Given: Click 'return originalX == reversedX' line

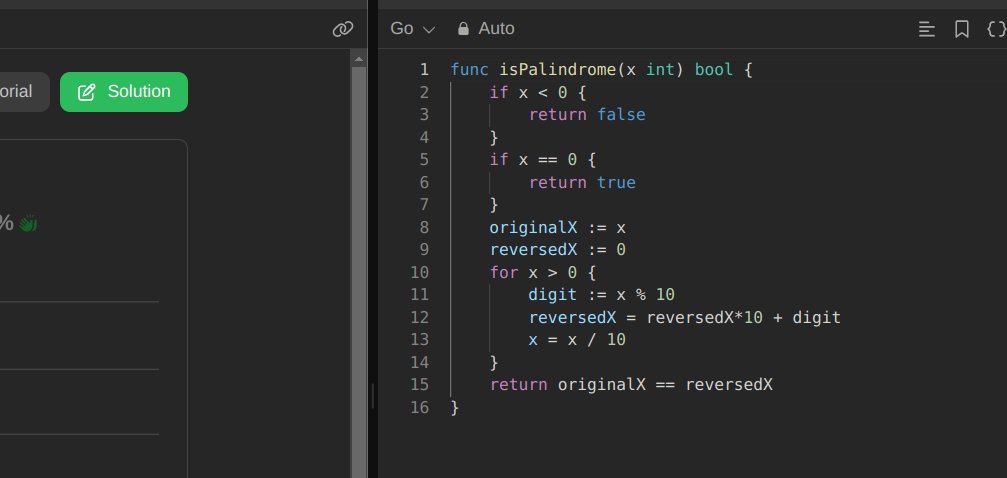Looking at the screenshot, I should [x=631, y=385].
